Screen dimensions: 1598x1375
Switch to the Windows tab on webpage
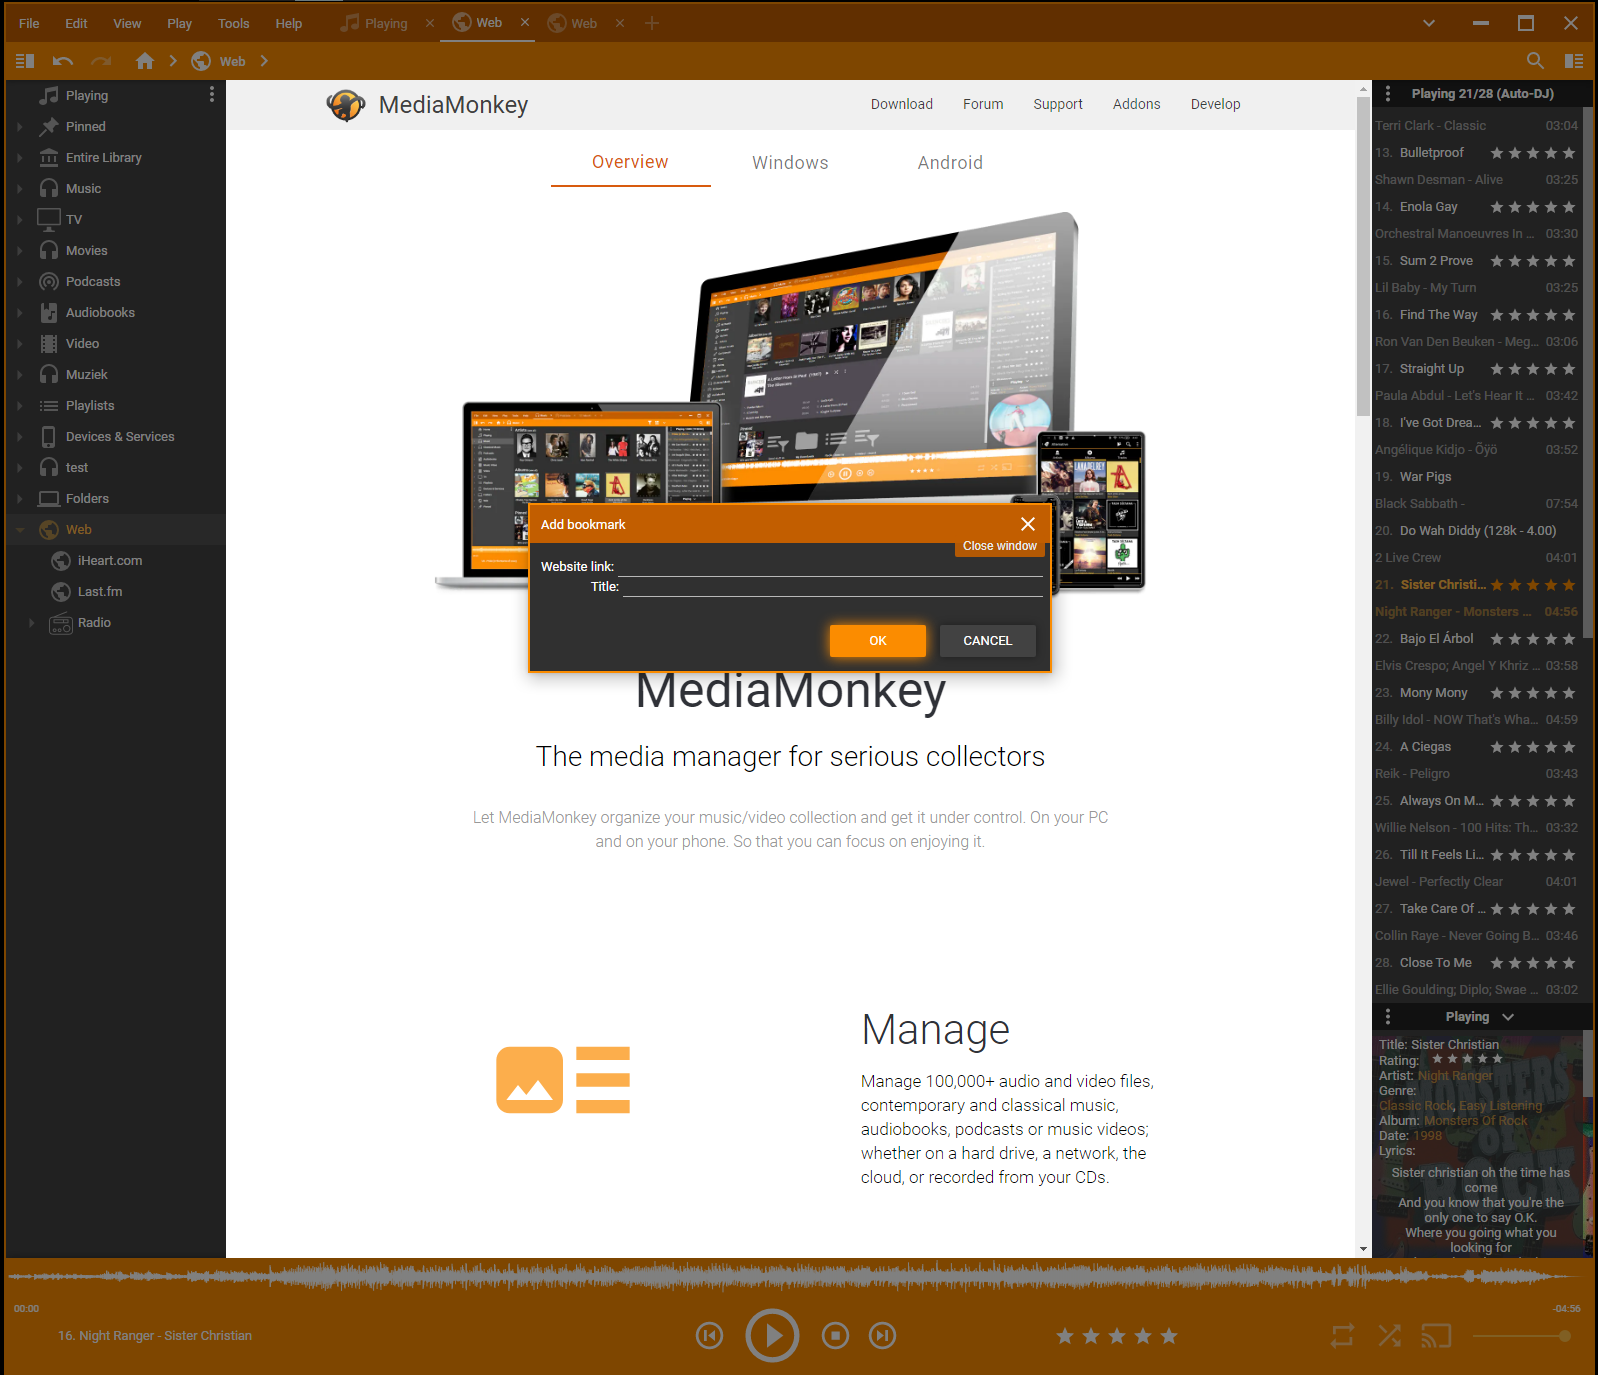tap(790, 163)
